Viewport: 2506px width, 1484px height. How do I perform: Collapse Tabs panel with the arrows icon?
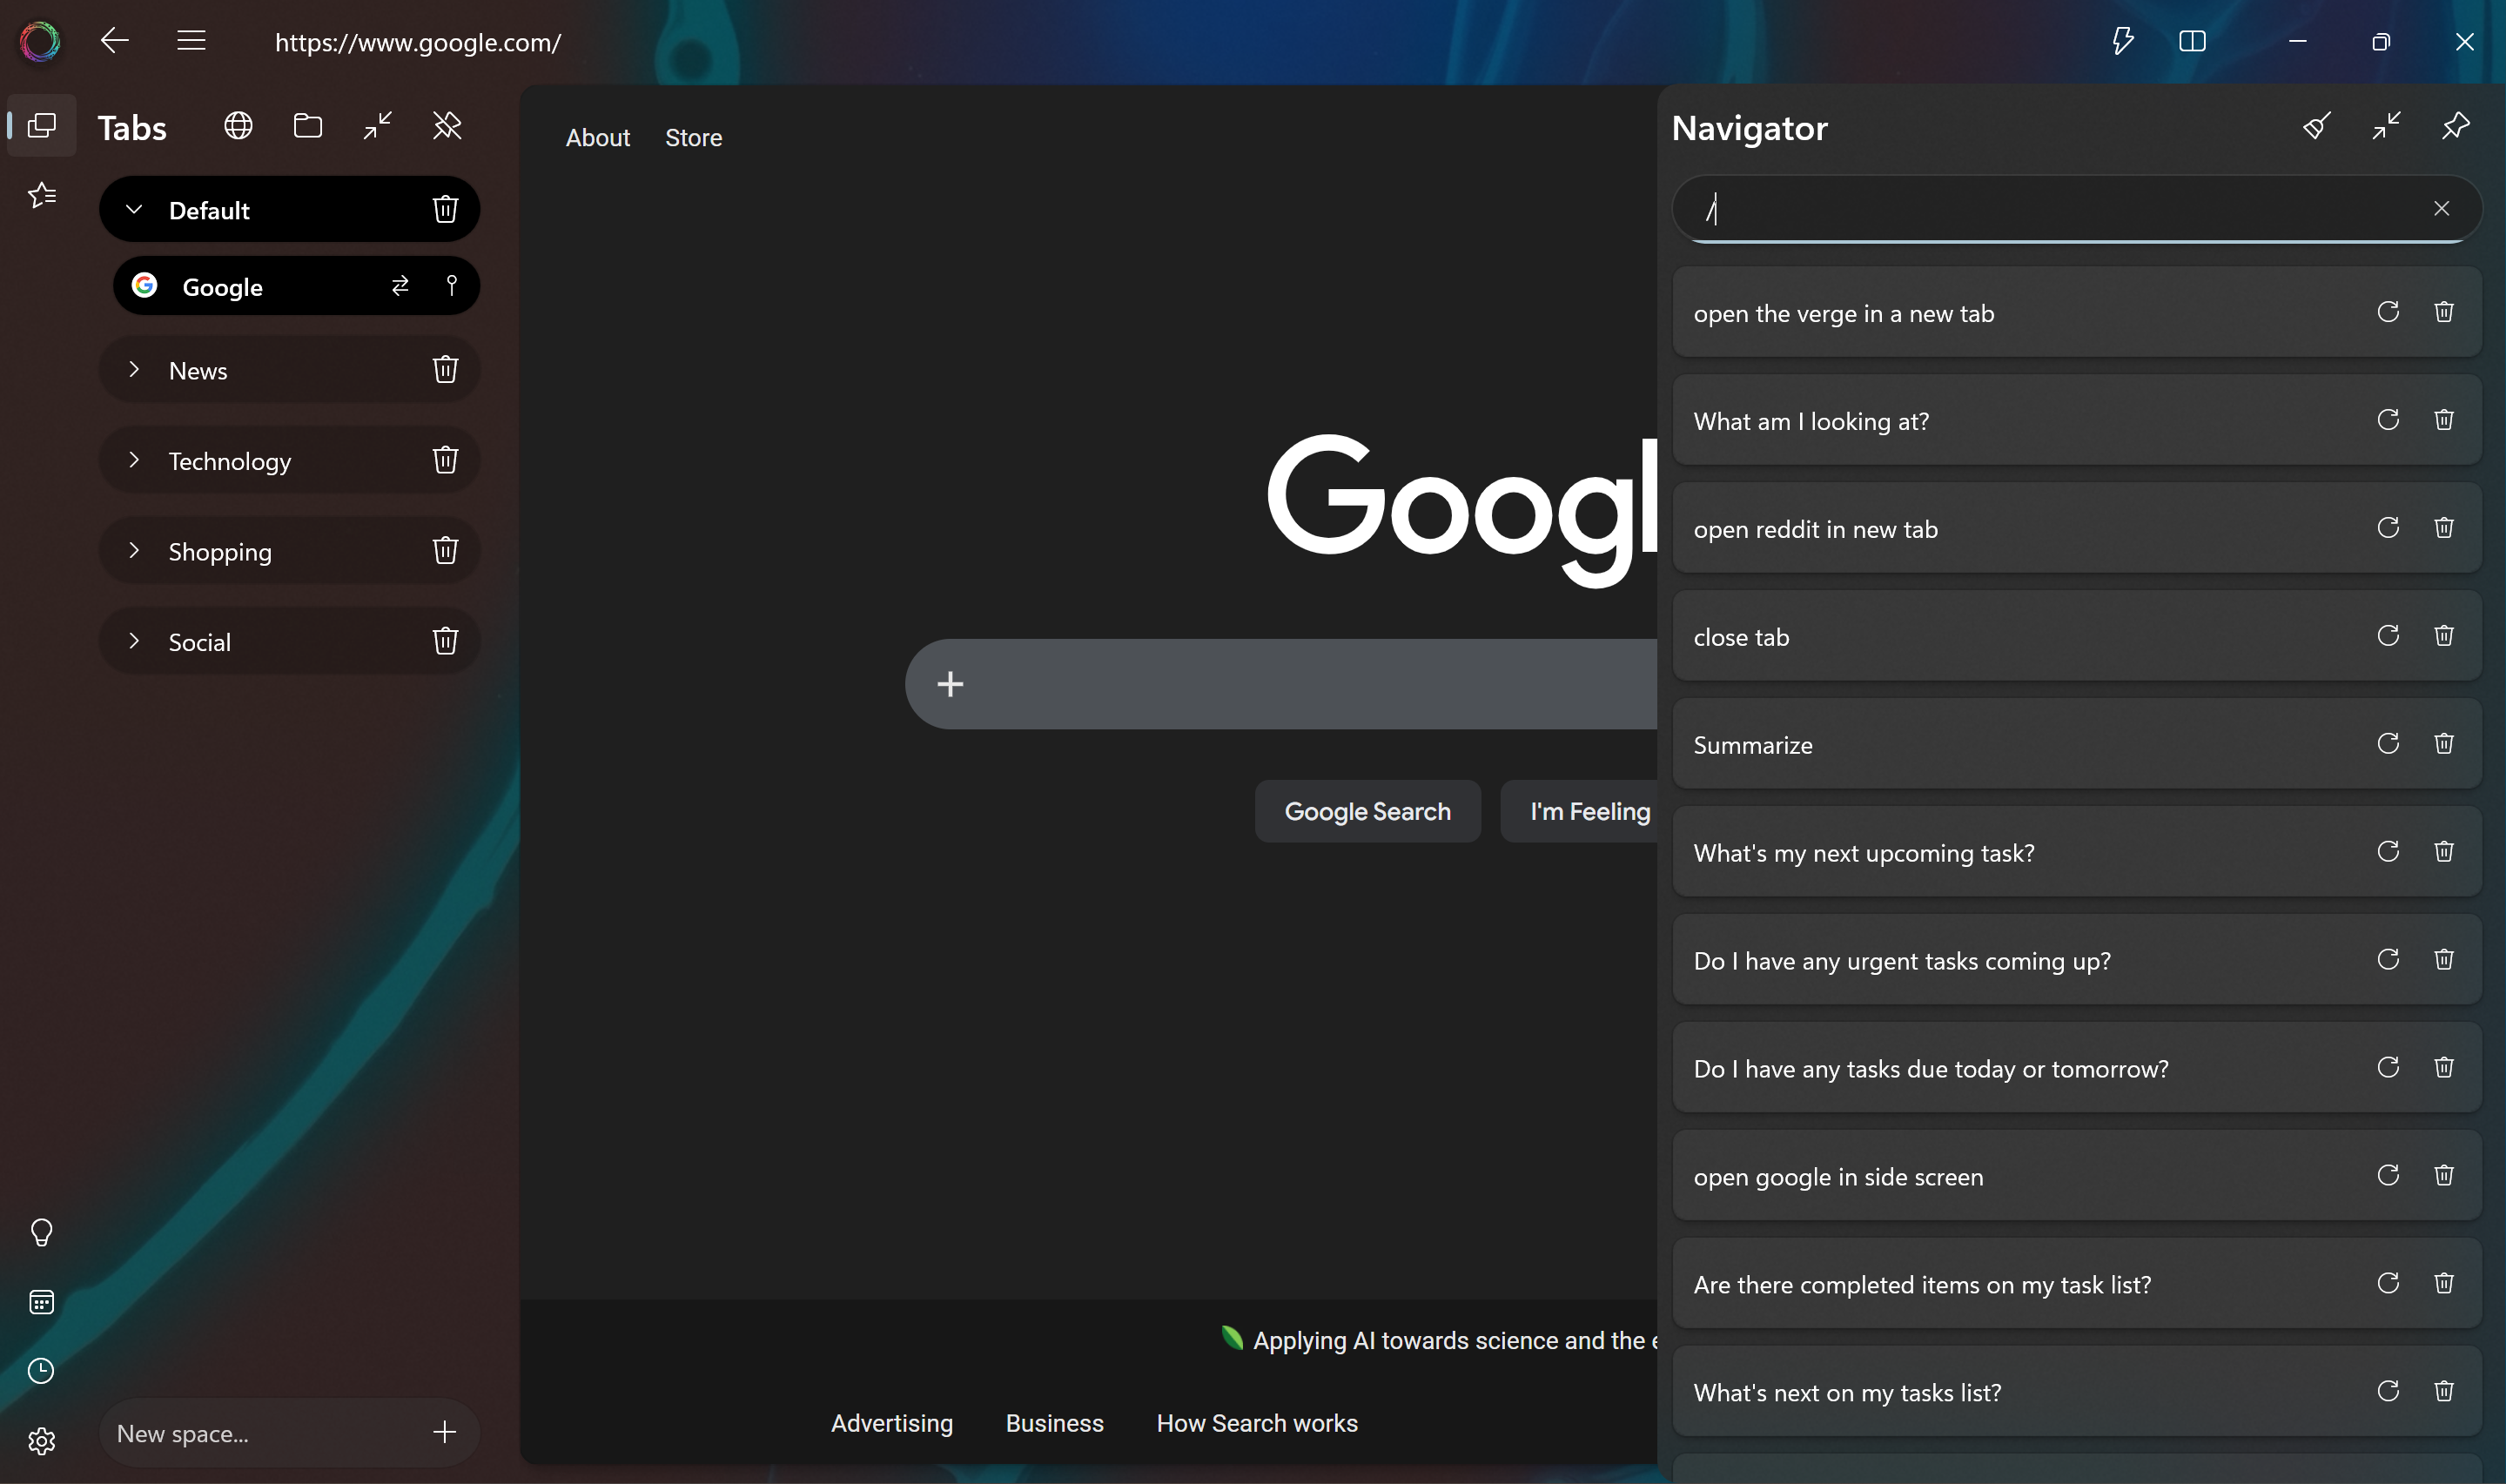[378, 126]
